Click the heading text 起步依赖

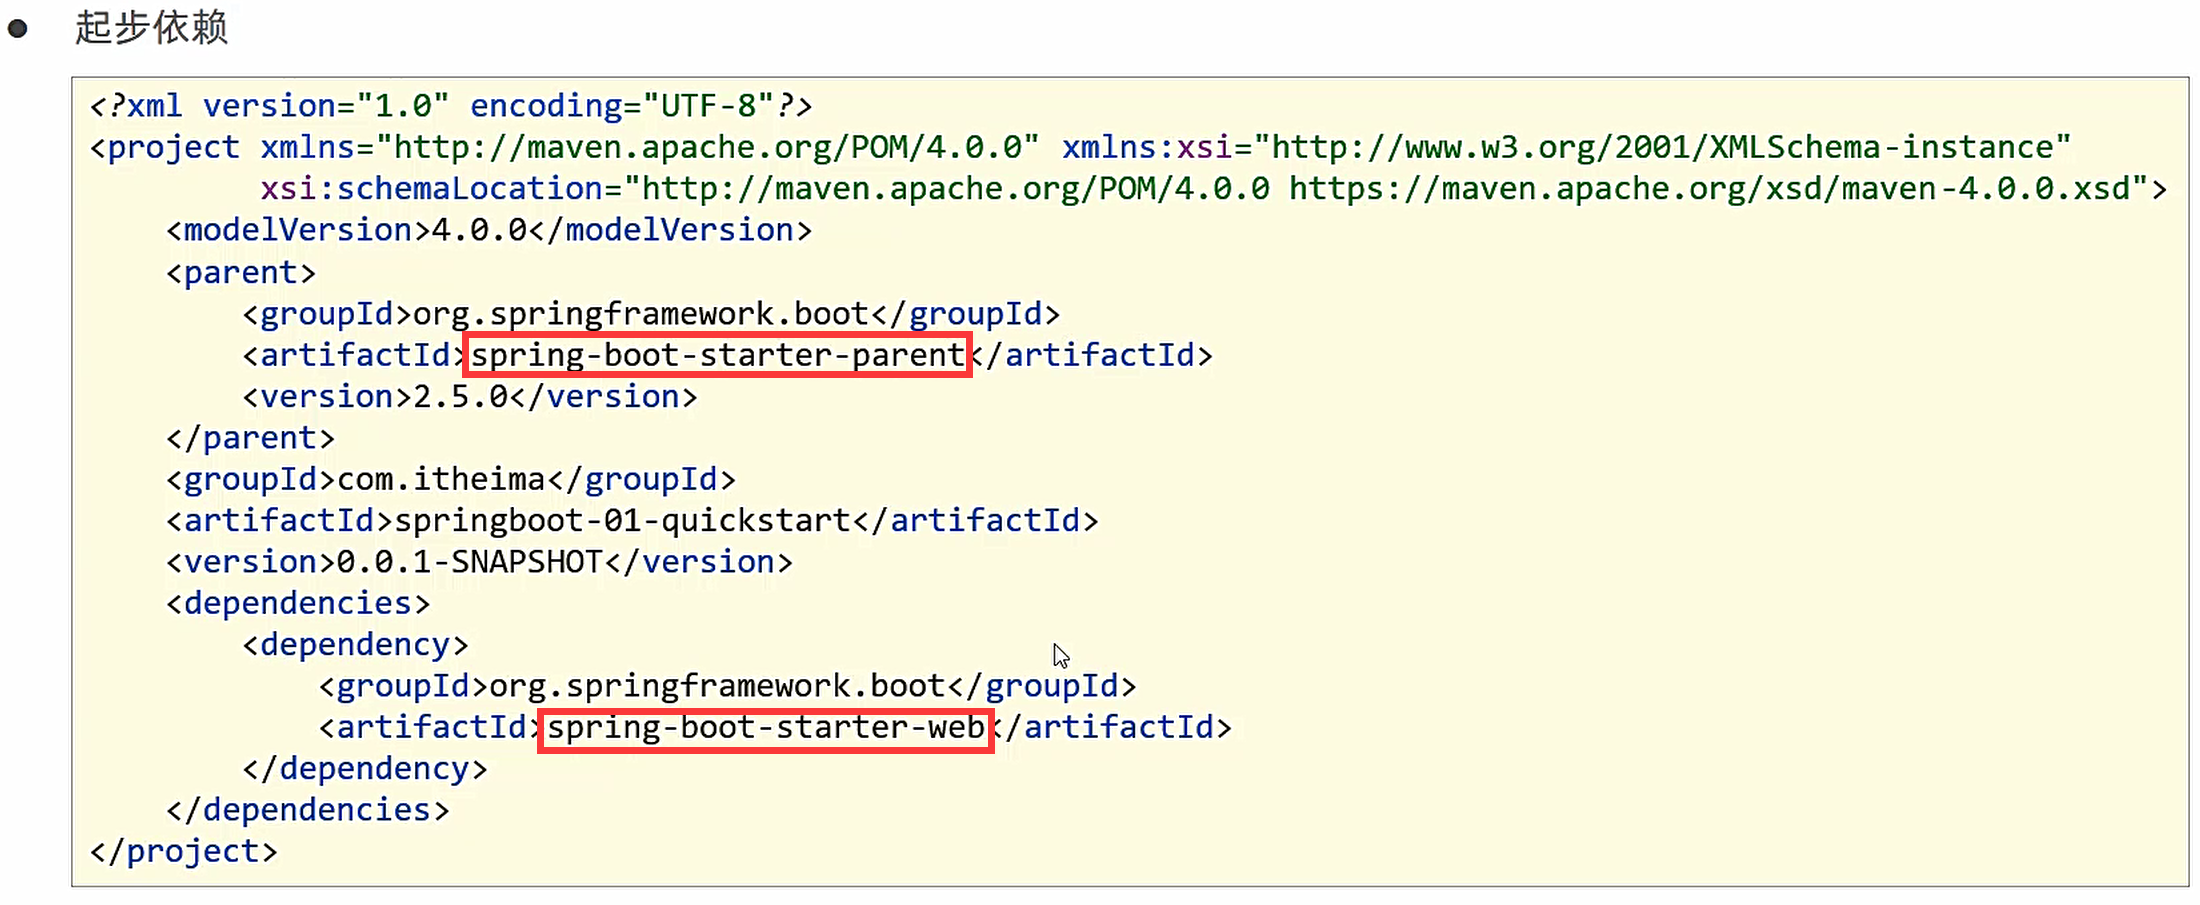[x=152, y=27]
